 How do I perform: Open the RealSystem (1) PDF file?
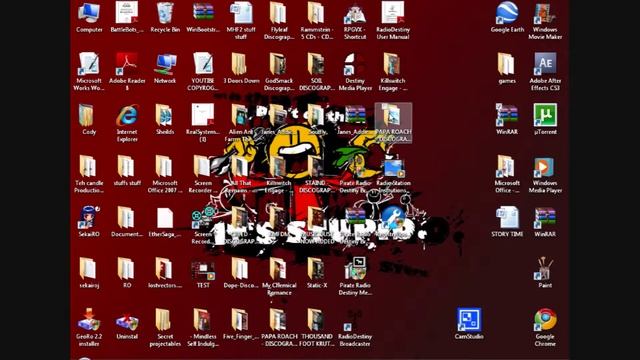pos(203,115)
